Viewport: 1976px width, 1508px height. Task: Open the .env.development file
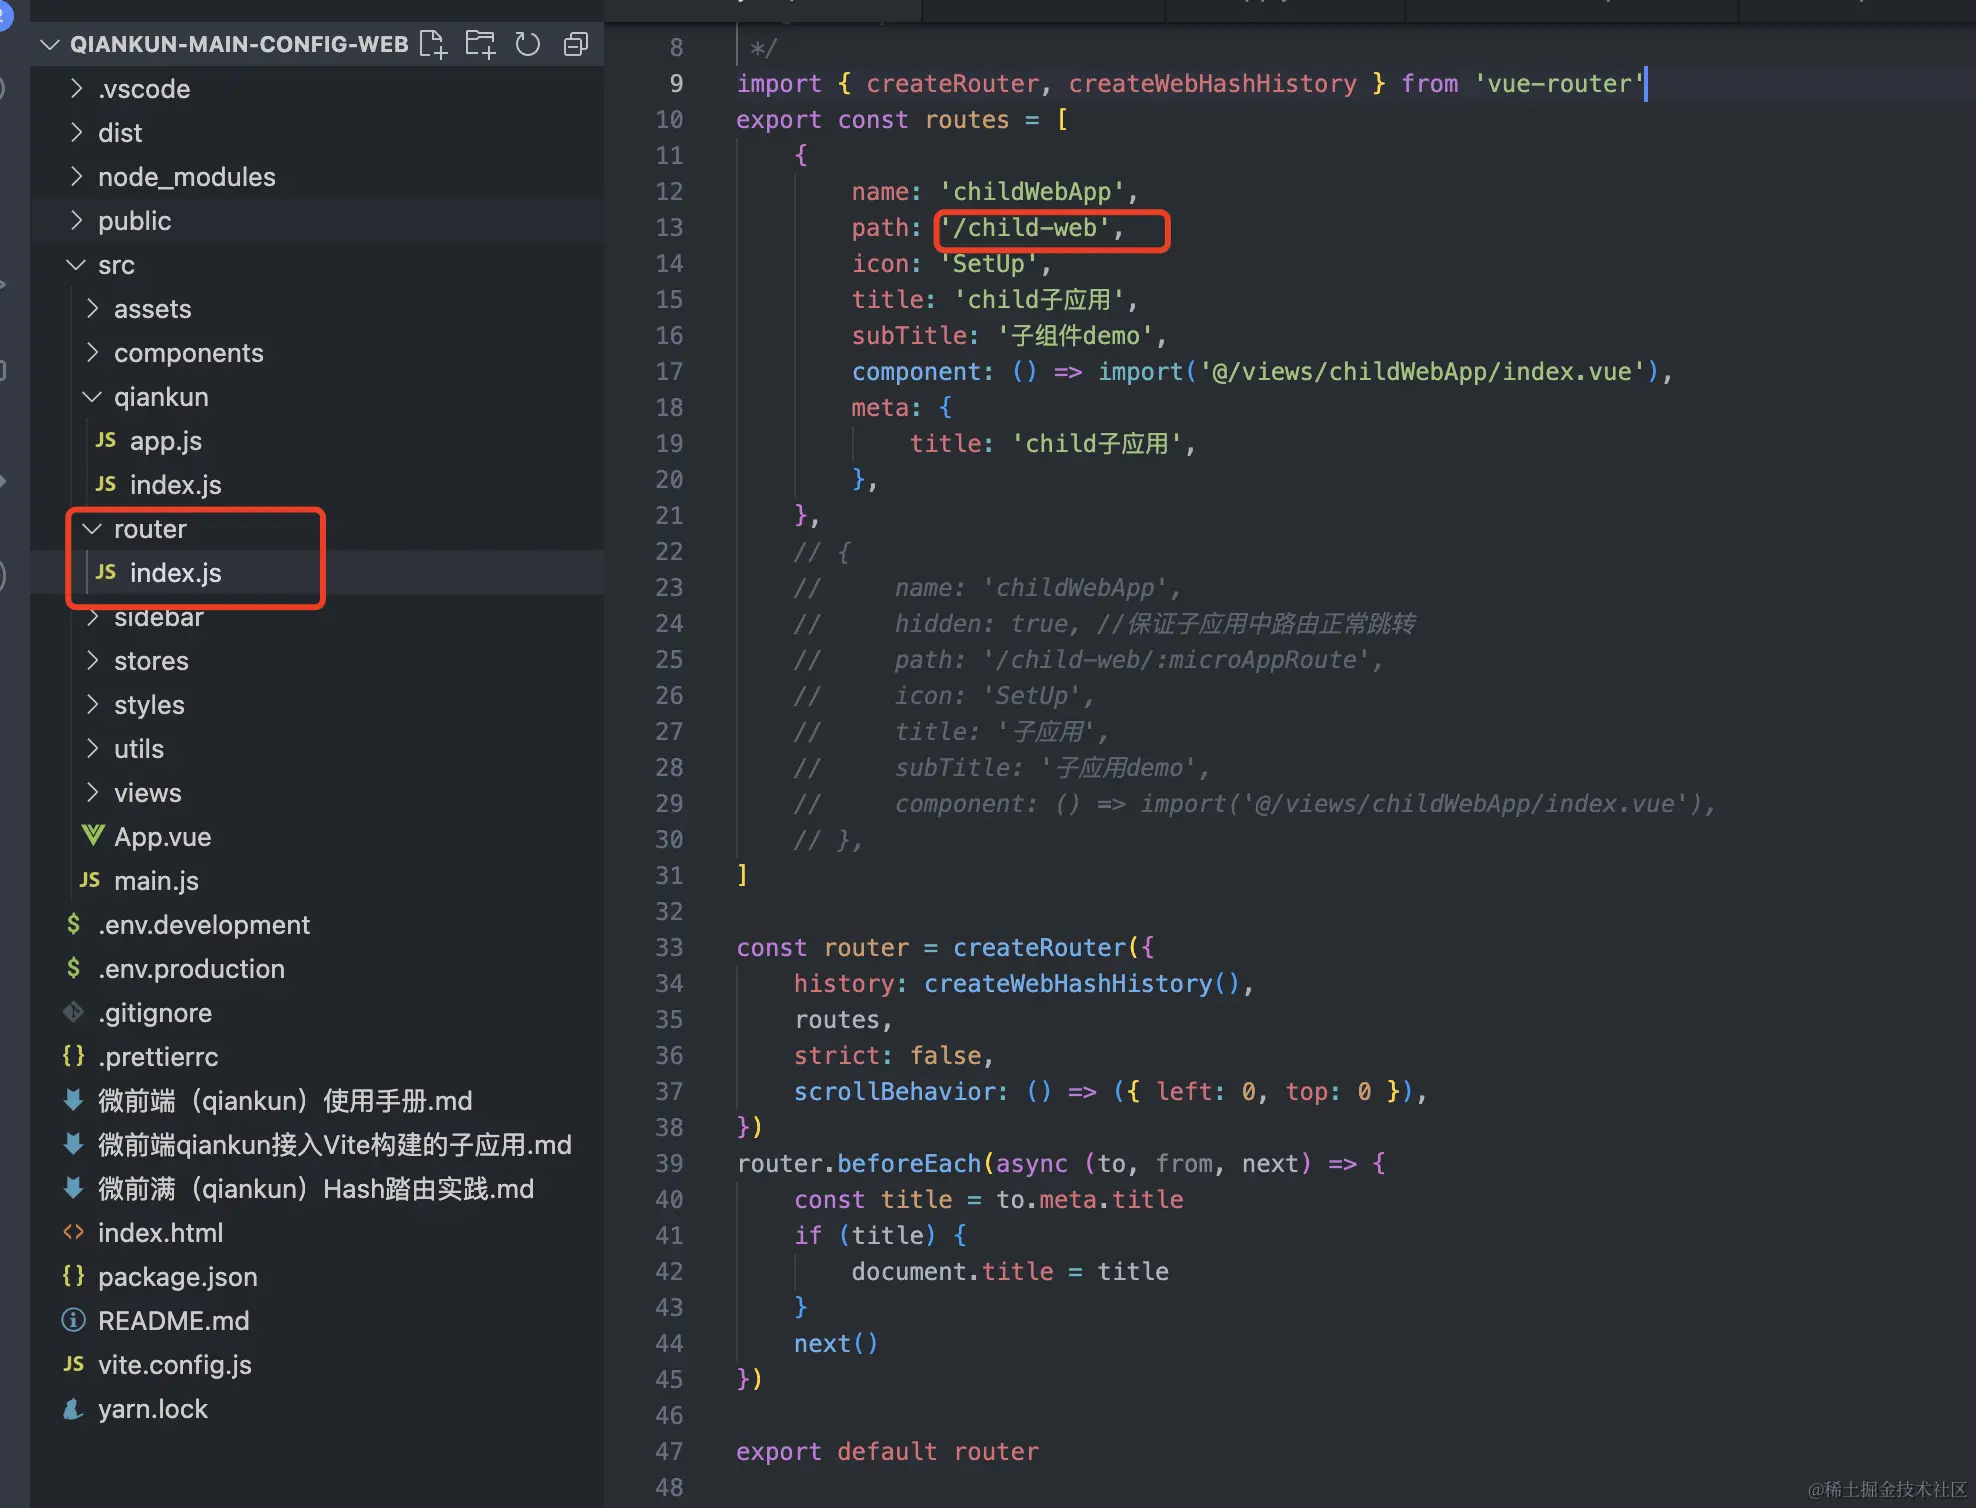[x=203, y=925]
